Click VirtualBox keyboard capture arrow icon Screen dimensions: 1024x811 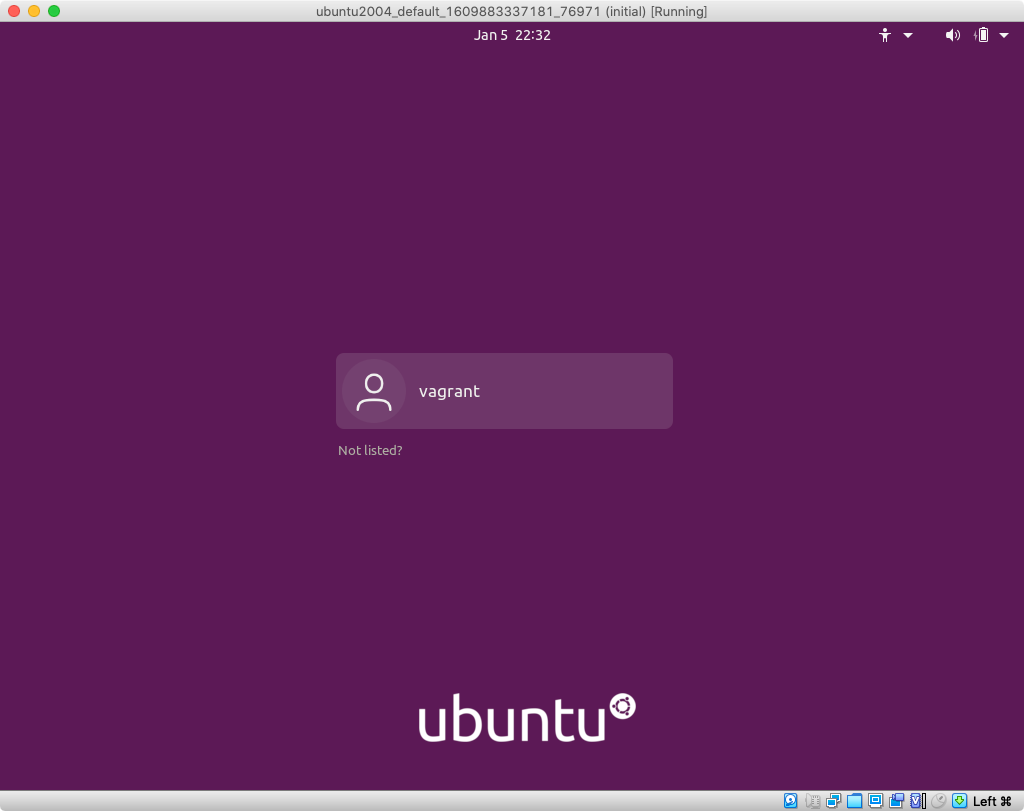pyautogui.click(x=959, y=801)
